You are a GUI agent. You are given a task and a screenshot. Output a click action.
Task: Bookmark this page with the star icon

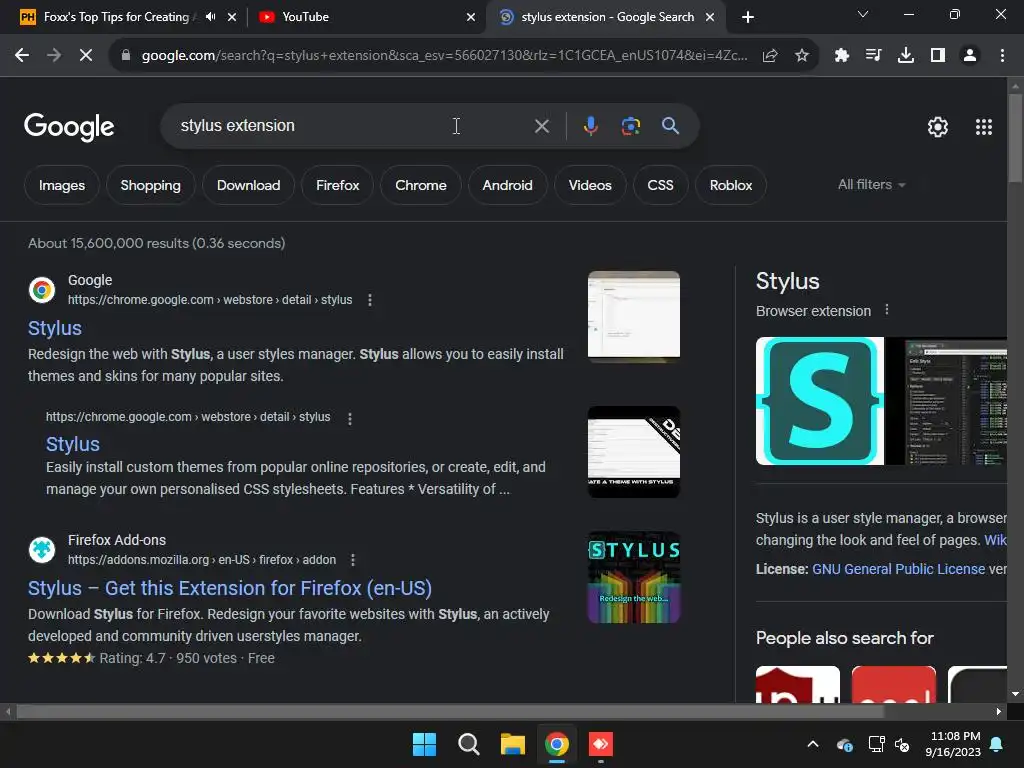[x=802, y=56]
